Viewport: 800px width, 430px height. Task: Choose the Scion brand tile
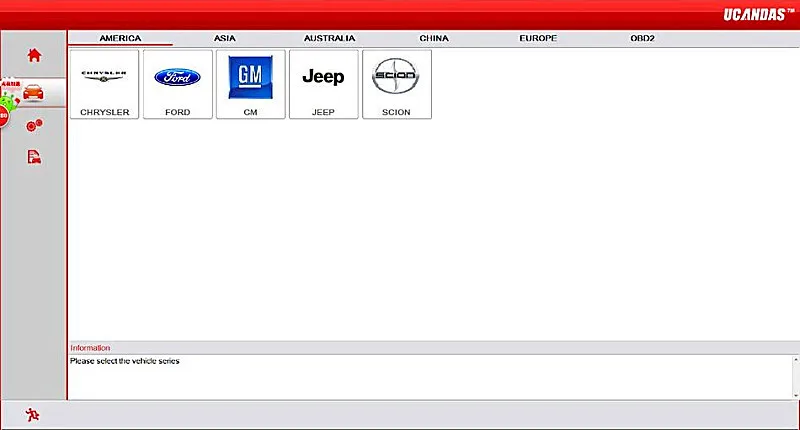[396, 84]
